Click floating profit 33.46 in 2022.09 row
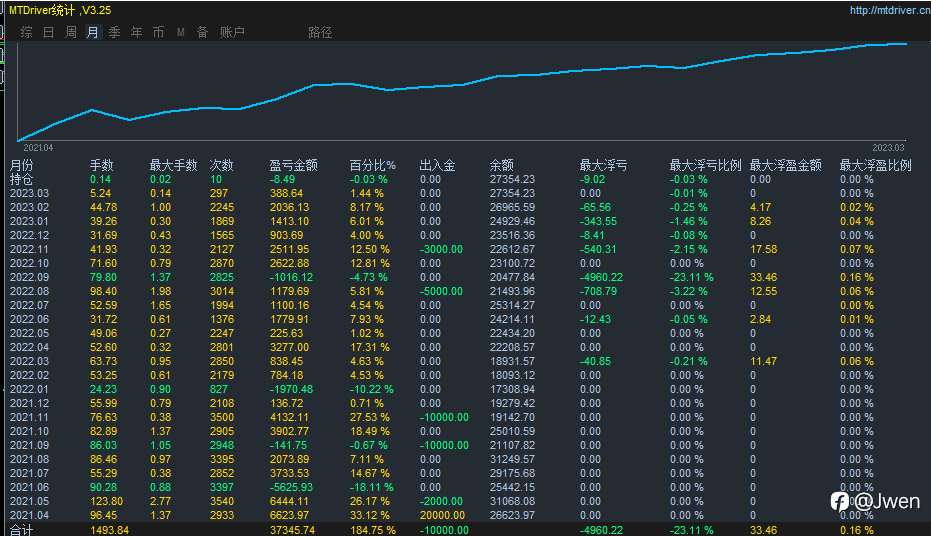This screenshot has width=931, height=536. tap(764, 277)
